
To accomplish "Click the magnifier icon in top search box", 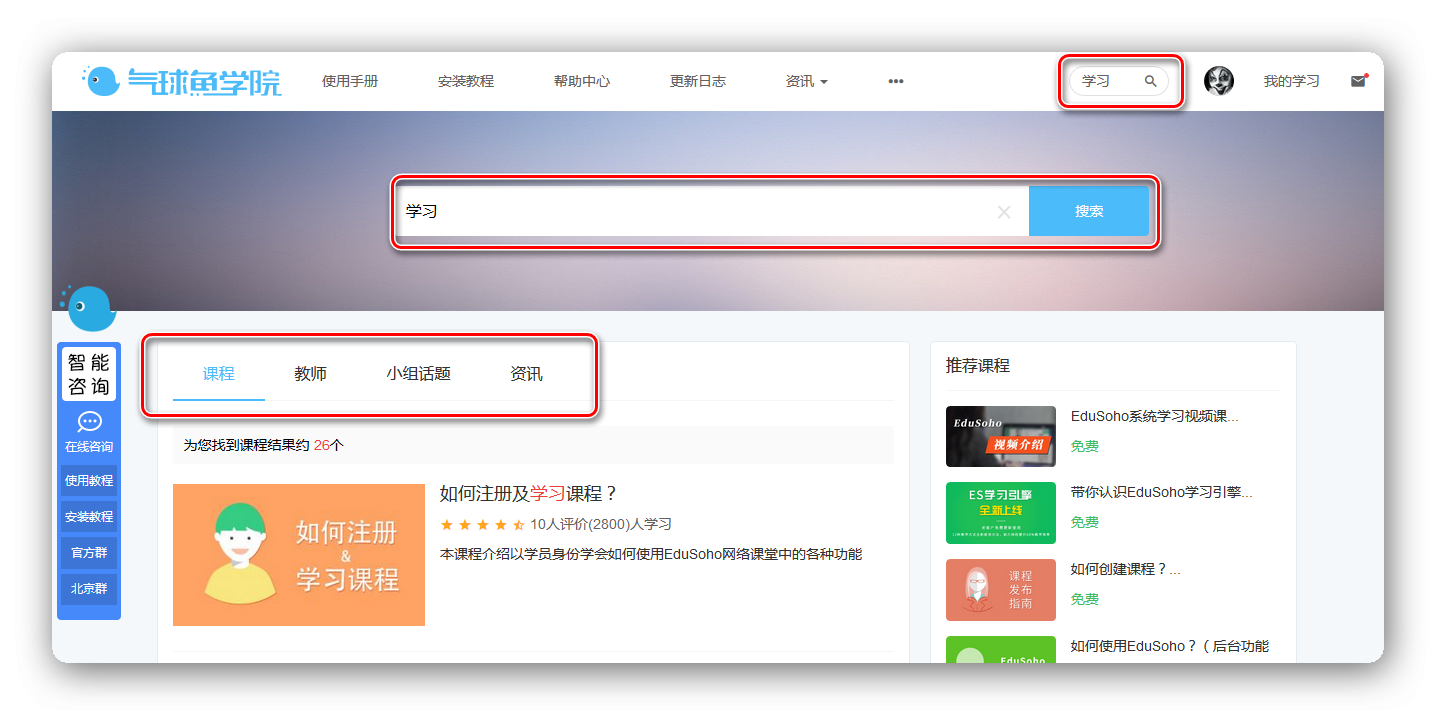I will 1150,82.
